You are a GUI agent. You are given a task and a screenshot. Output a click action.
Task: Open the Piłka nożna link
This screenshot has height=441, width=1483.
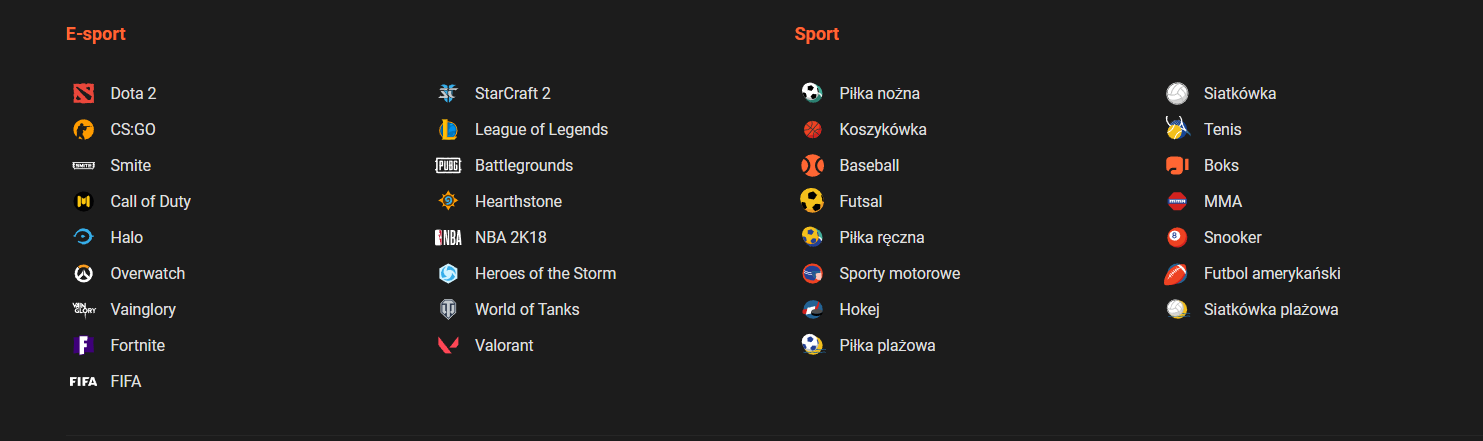(x=879, y=93)
